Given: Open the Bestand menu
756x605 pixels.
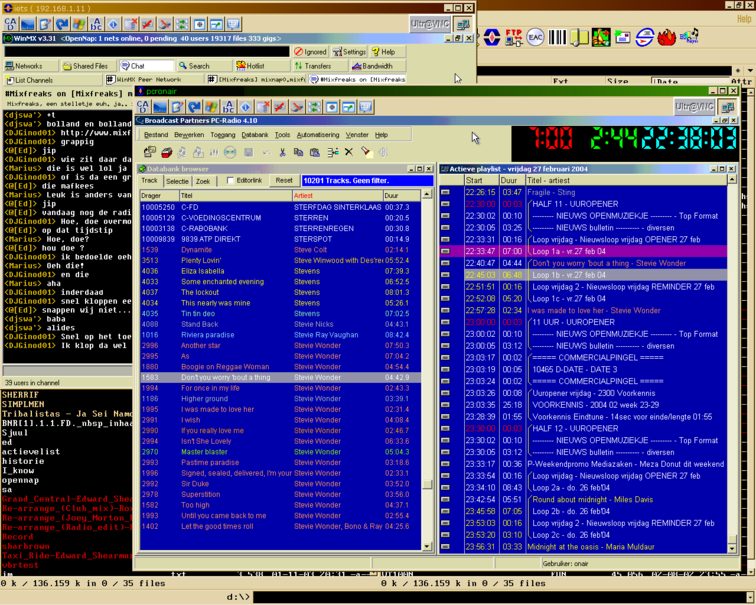Looking at the screenshot, I should 156,135.
